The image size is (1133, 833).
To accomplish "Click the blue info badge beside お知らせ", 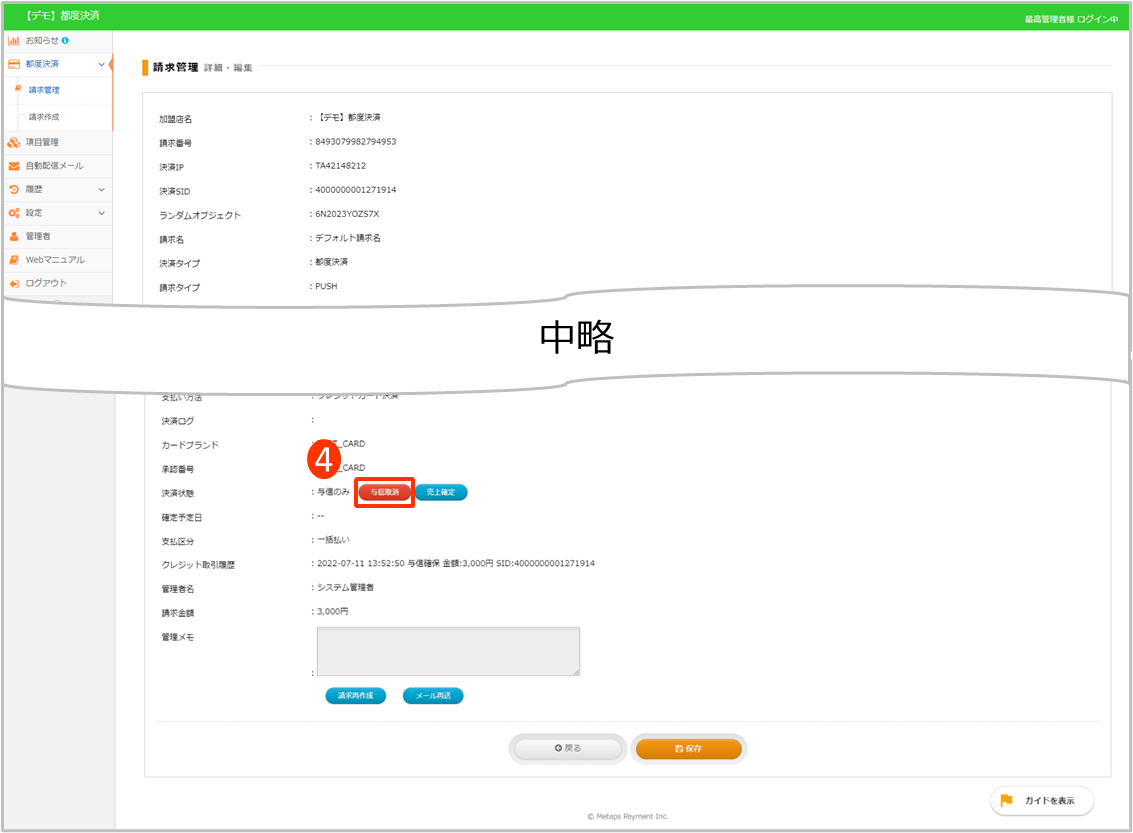I will click(x=65, y=41).
